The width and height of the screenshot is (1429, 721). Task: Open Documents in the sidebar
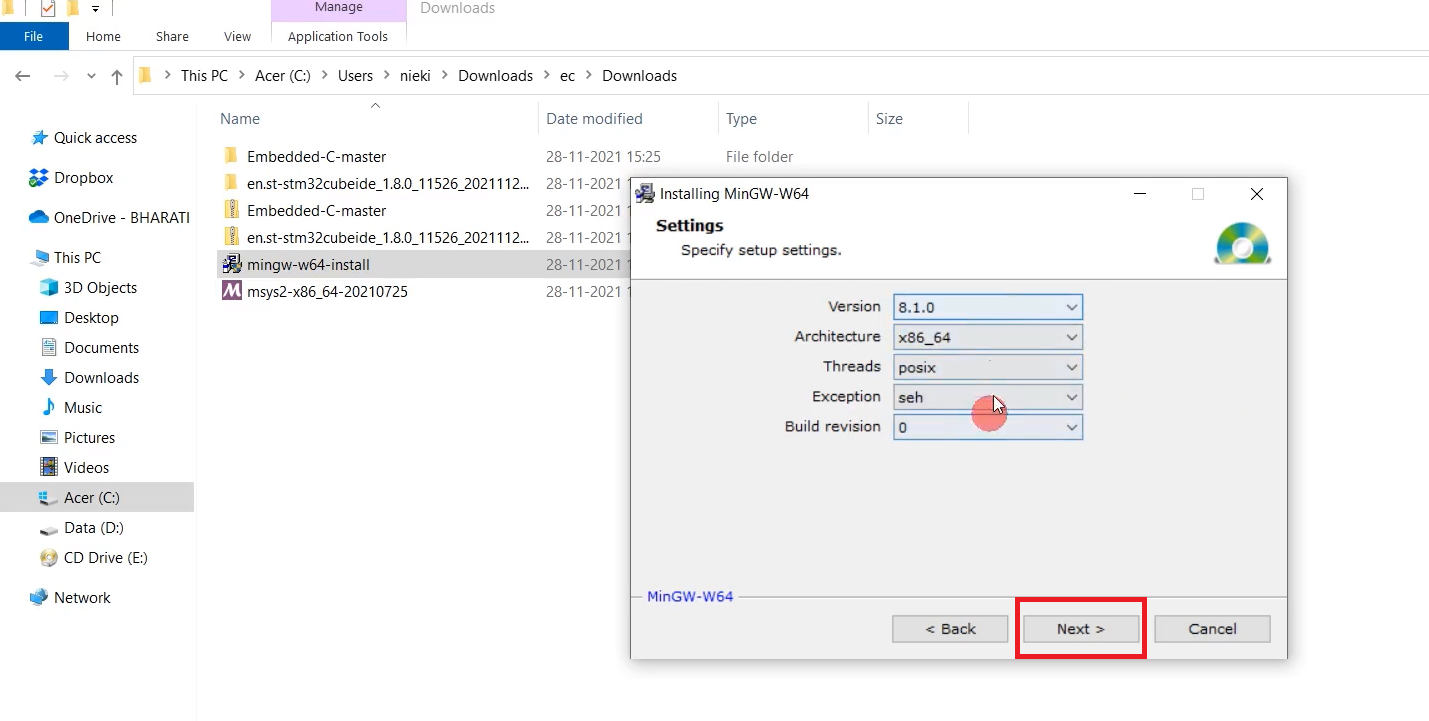click(101, 348)
